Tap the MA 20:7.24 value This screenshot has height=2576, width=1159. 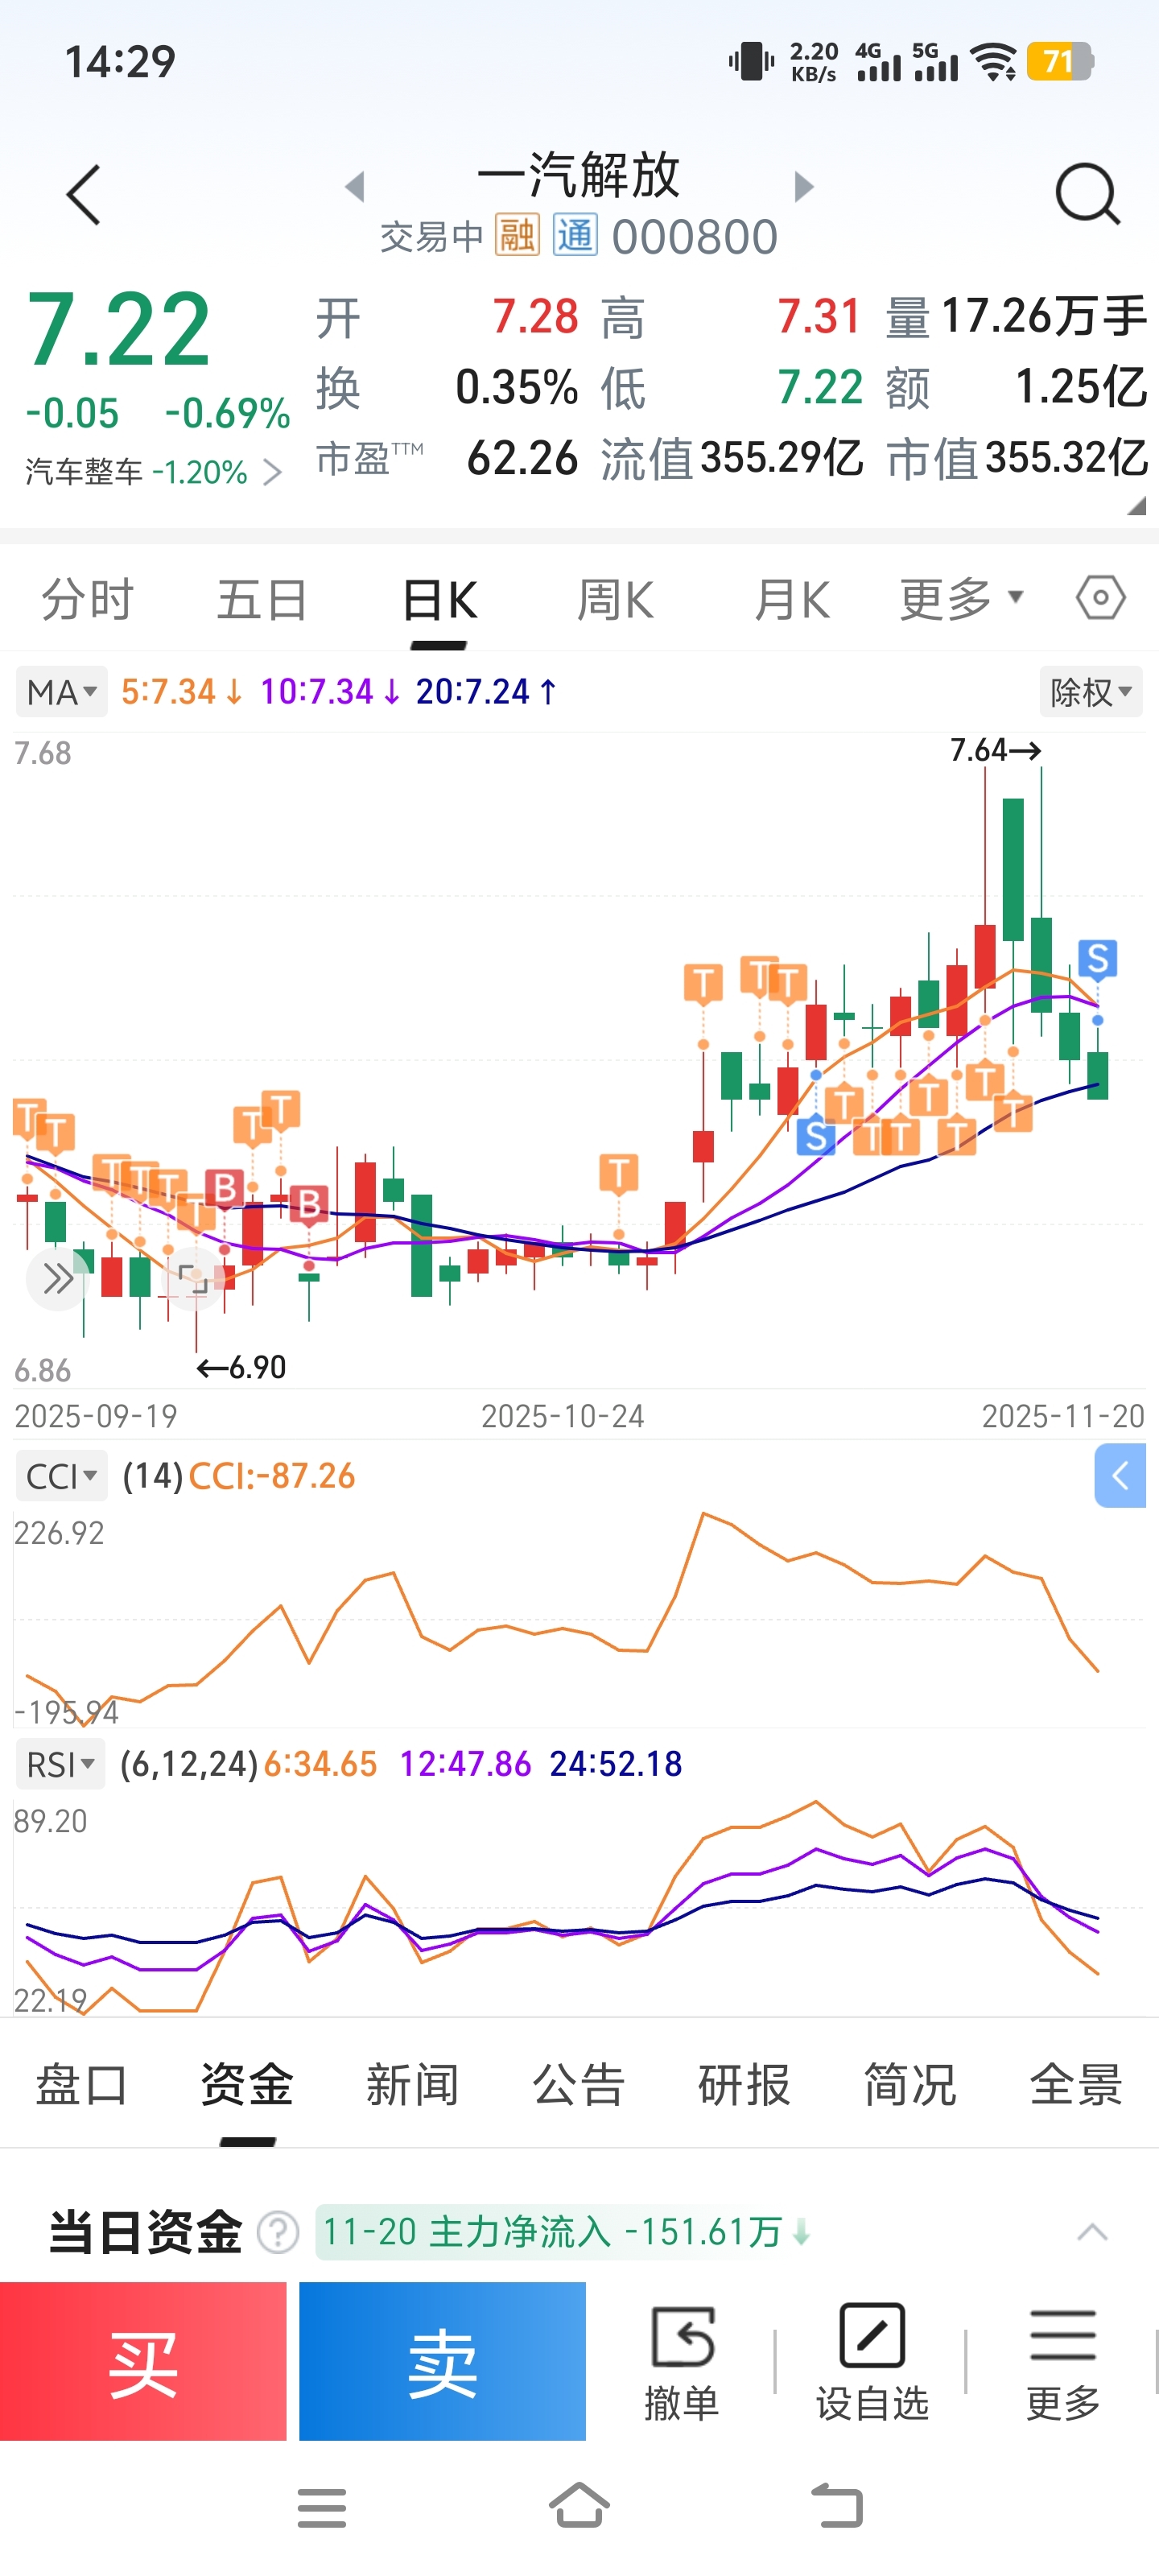tap(486, 691)
